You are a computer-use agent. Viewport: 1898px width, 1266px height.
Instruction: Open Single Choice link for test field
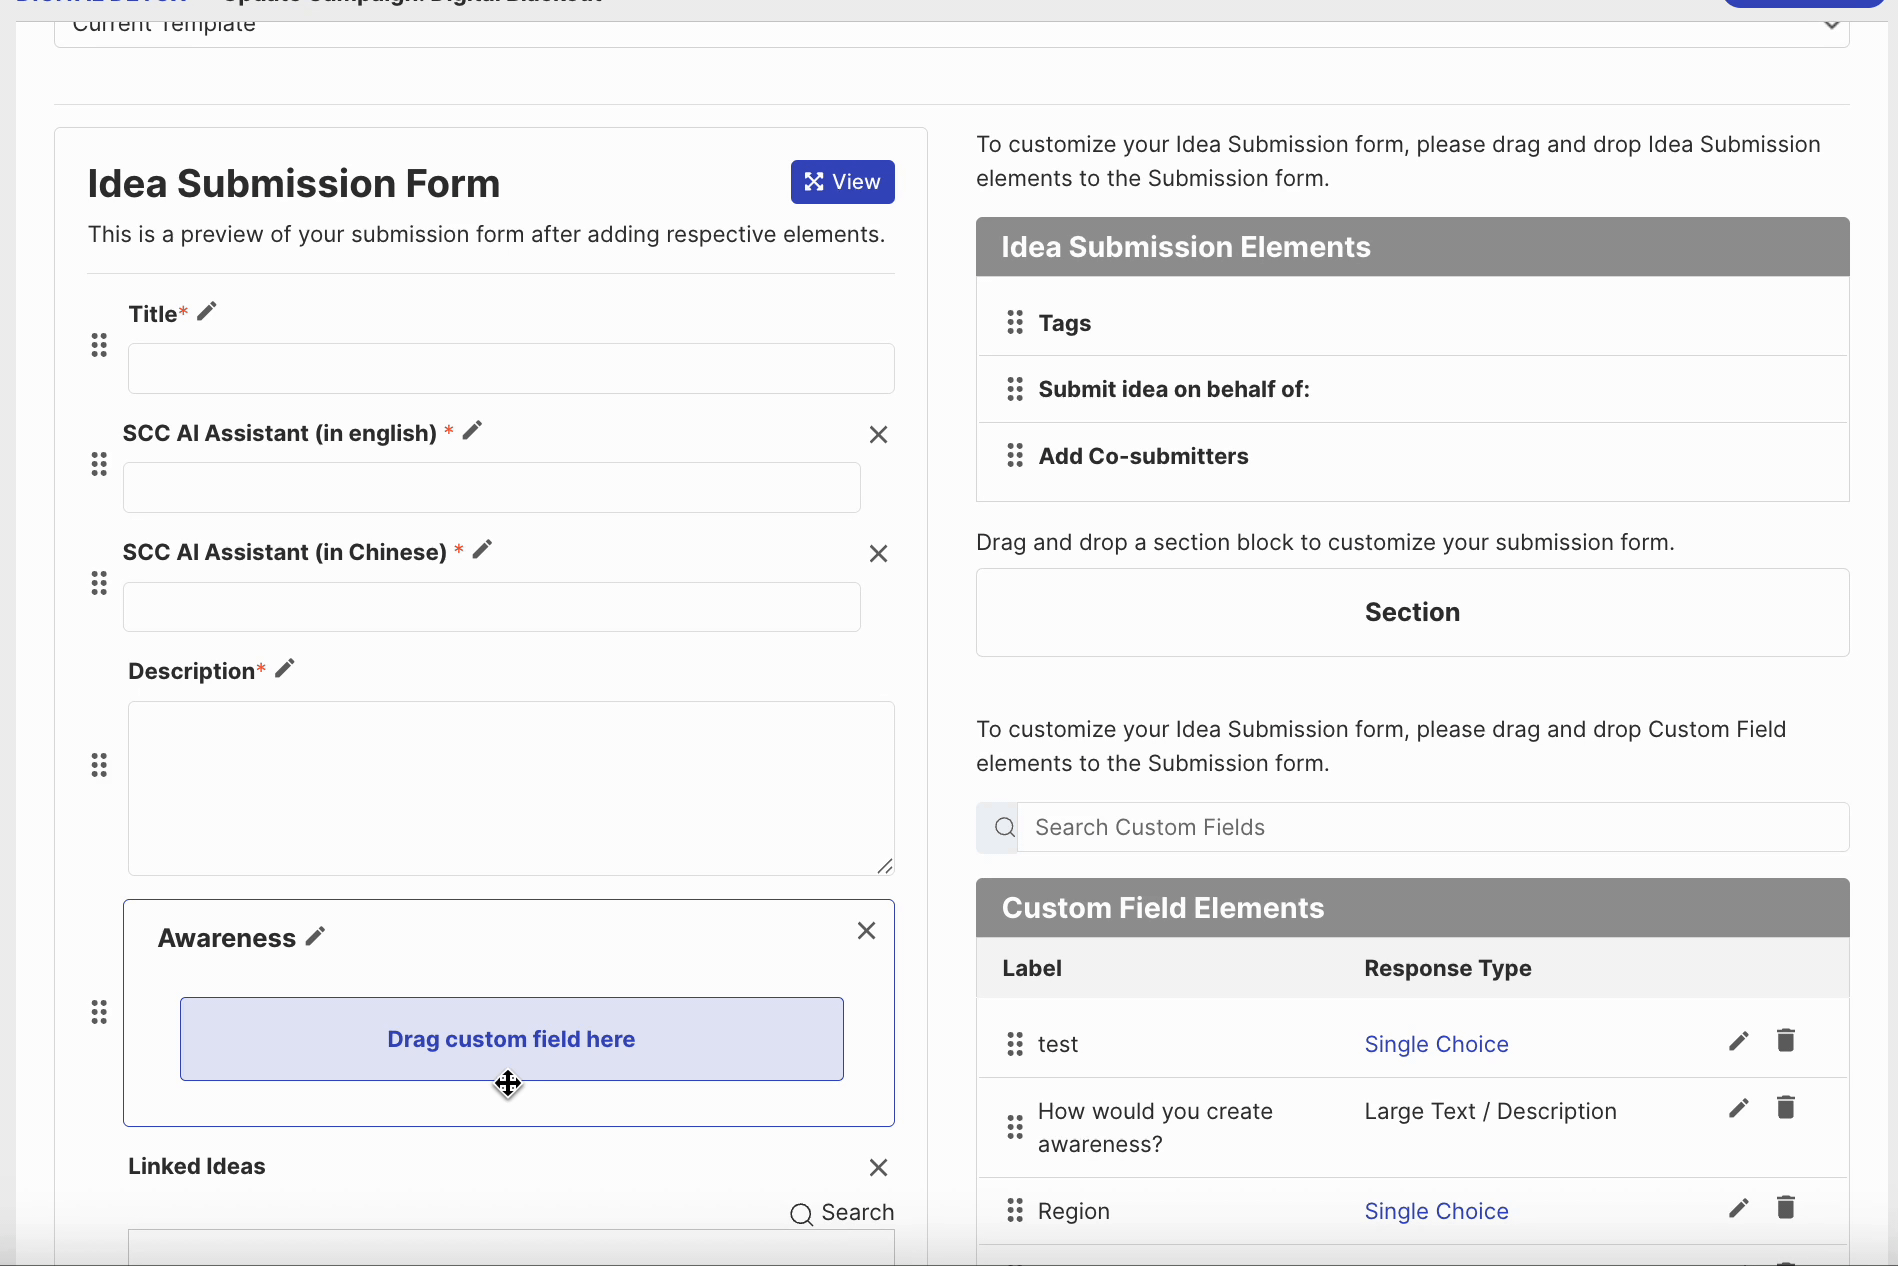coord(1436,1044)
